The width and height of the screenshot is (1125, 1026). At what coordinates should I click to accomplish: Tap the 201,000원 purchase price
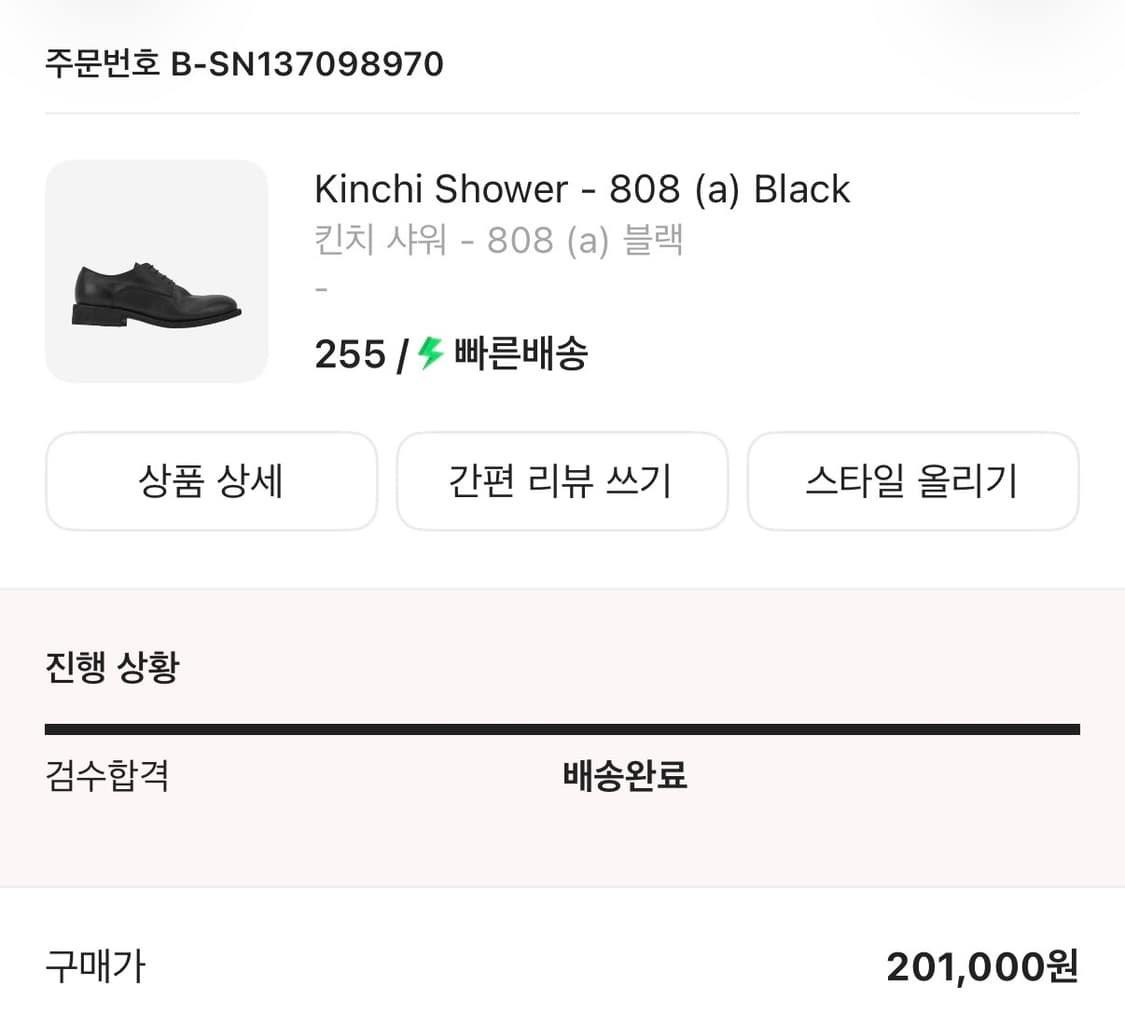[x=982, y=966]
